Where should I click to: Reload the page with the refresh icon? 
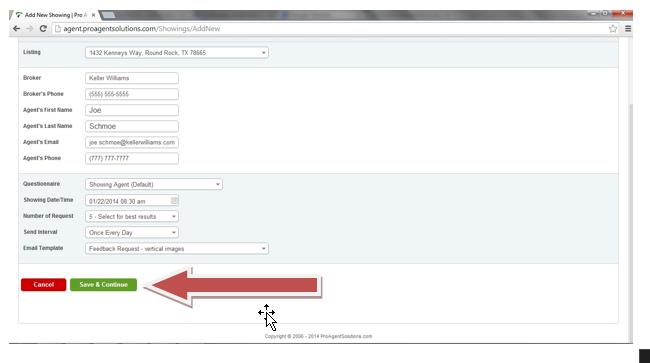click(x=43, y=29)
